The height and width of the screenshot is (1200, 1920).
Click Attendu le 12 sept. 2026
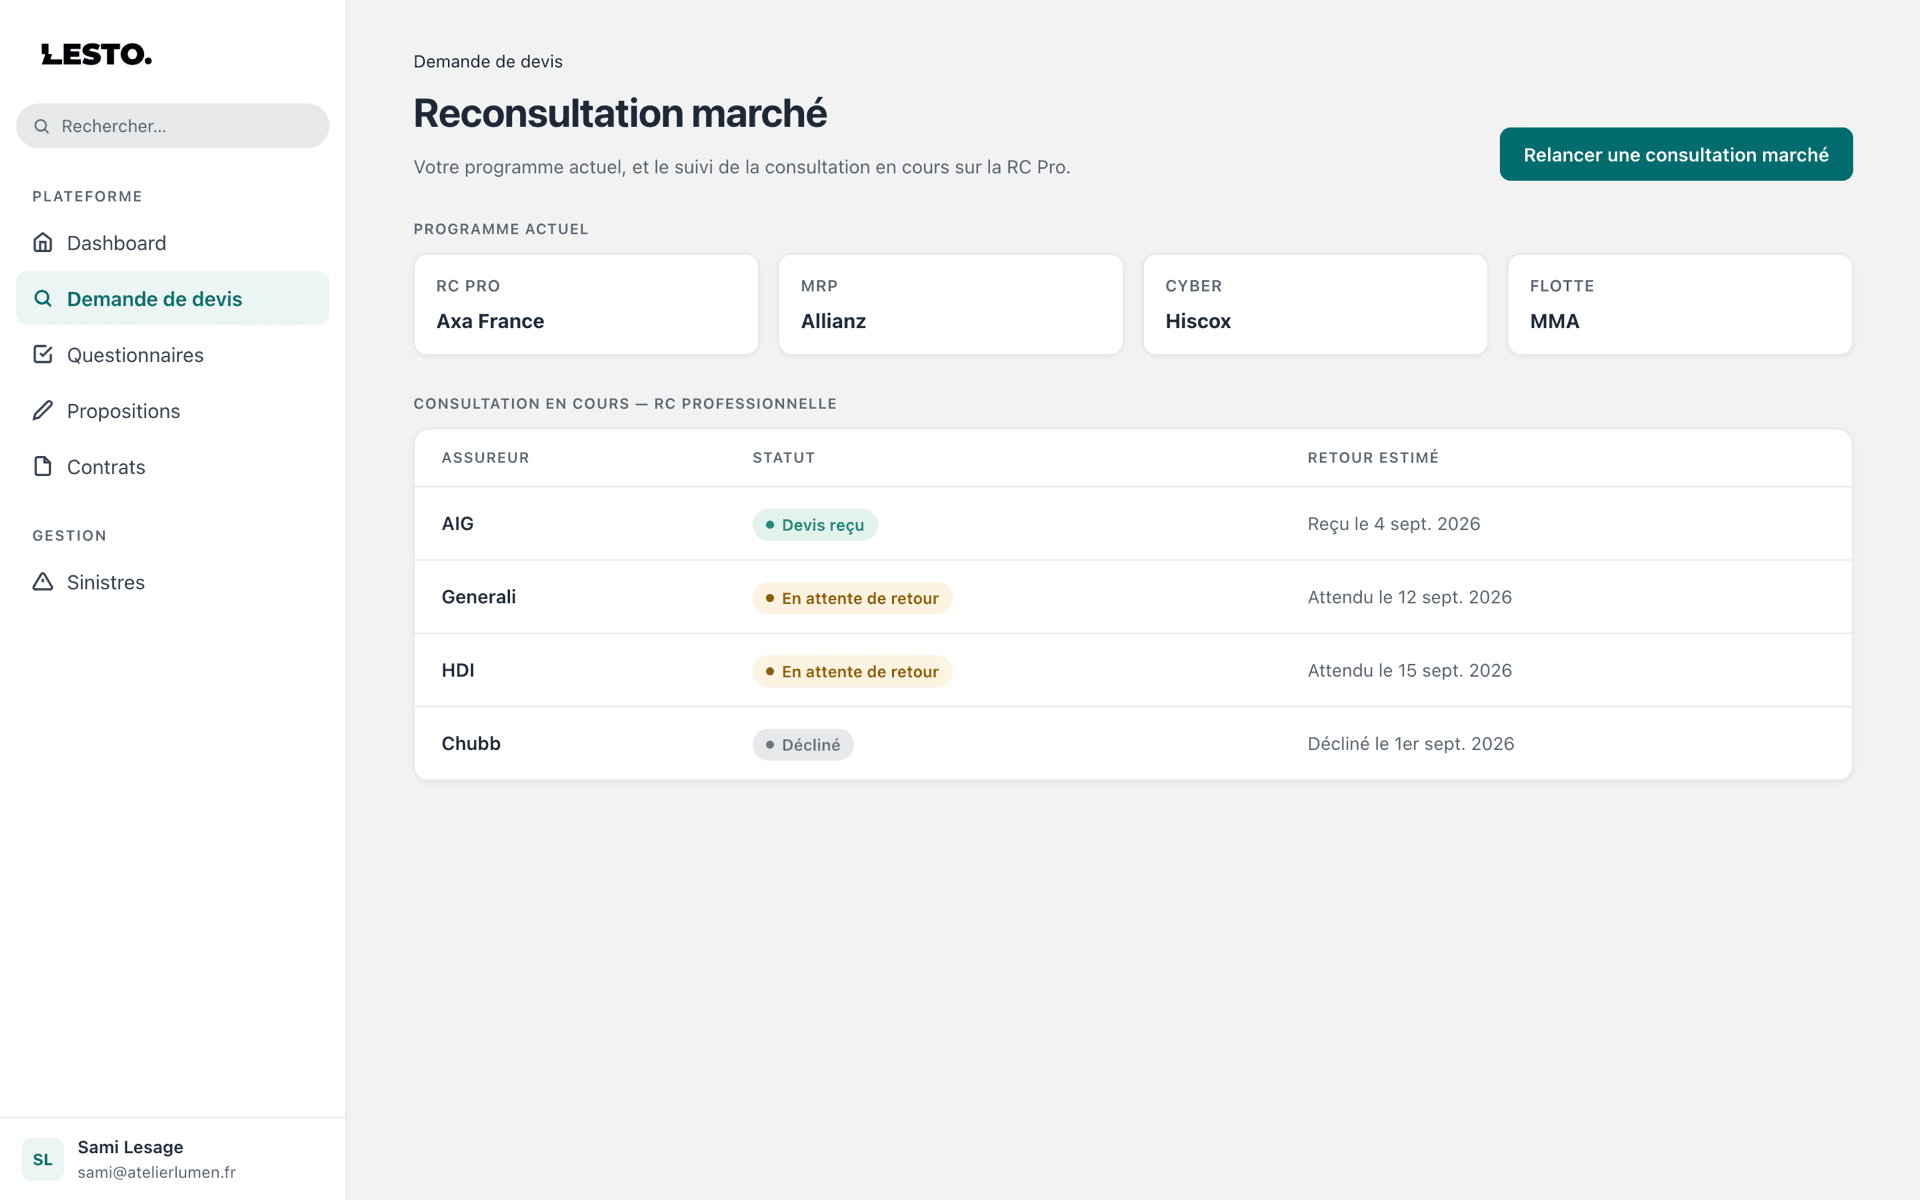[x=1410, y=597]
